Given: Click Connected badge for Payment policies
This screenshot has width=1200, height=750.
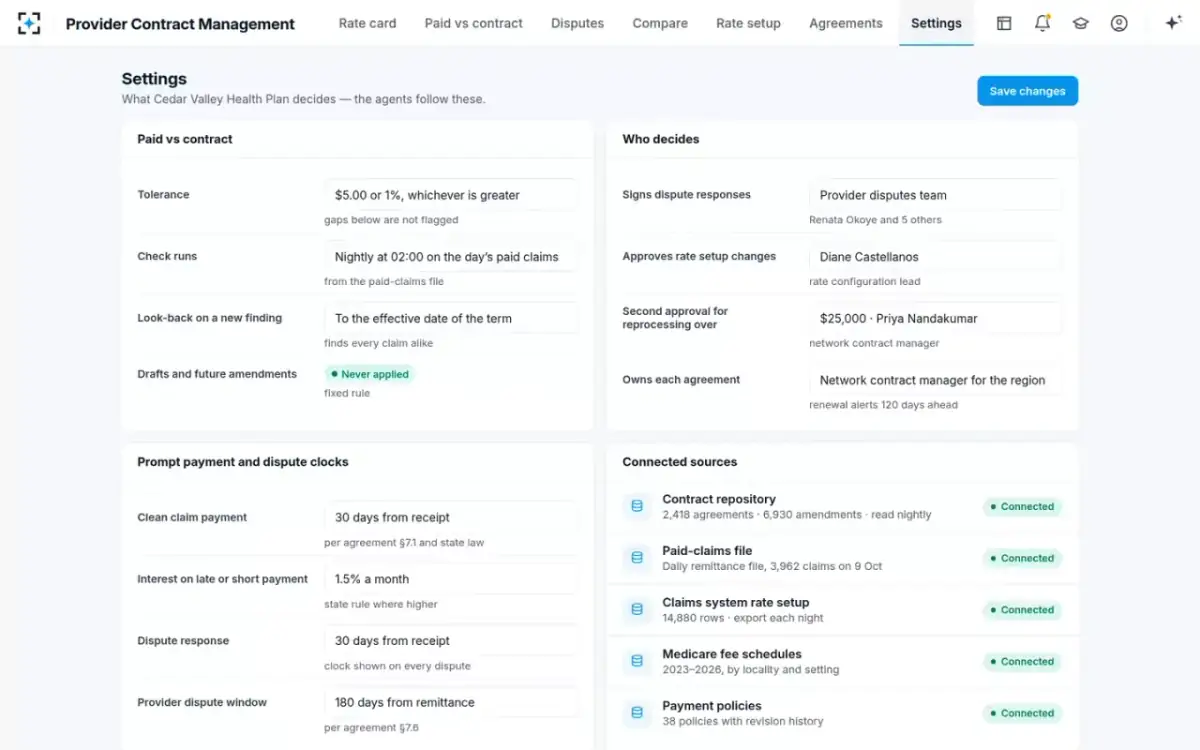Looking at the screenshot, I should [1022, 713].
